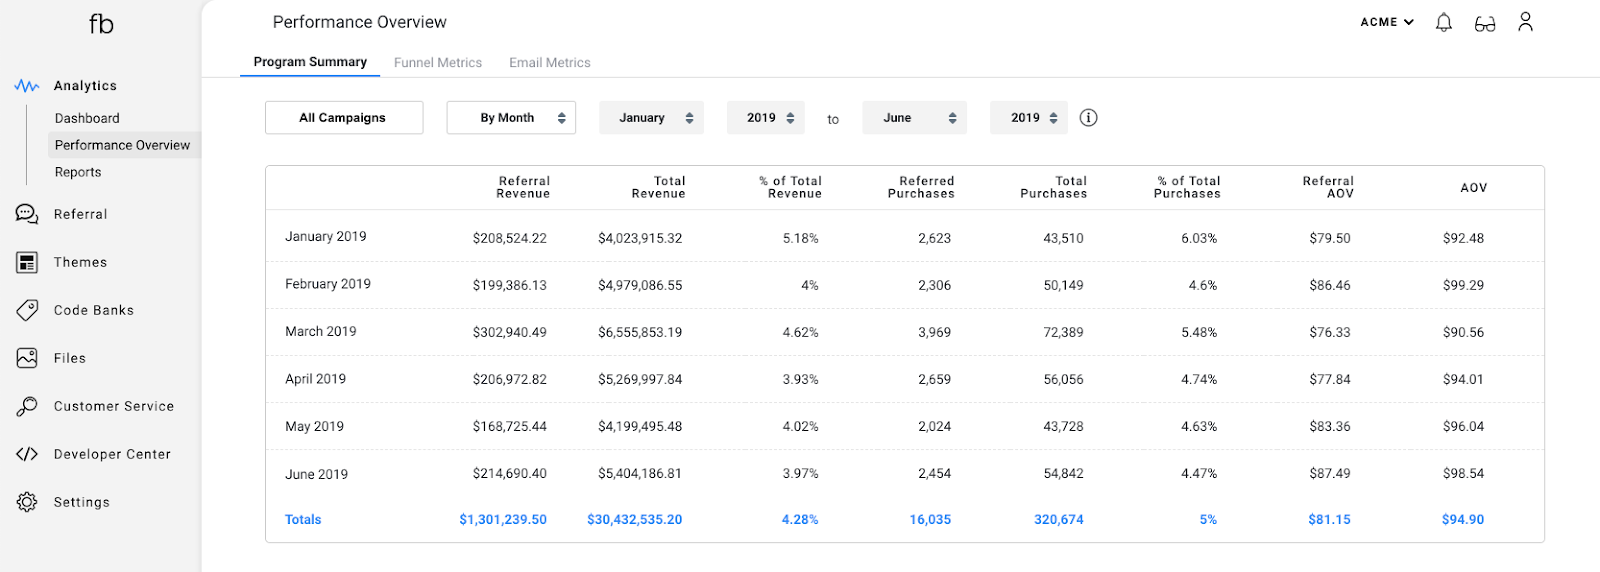This screenshot has height=572, width=1600.
Task: Click the Files image icon
Action: [x=27, y=358]
